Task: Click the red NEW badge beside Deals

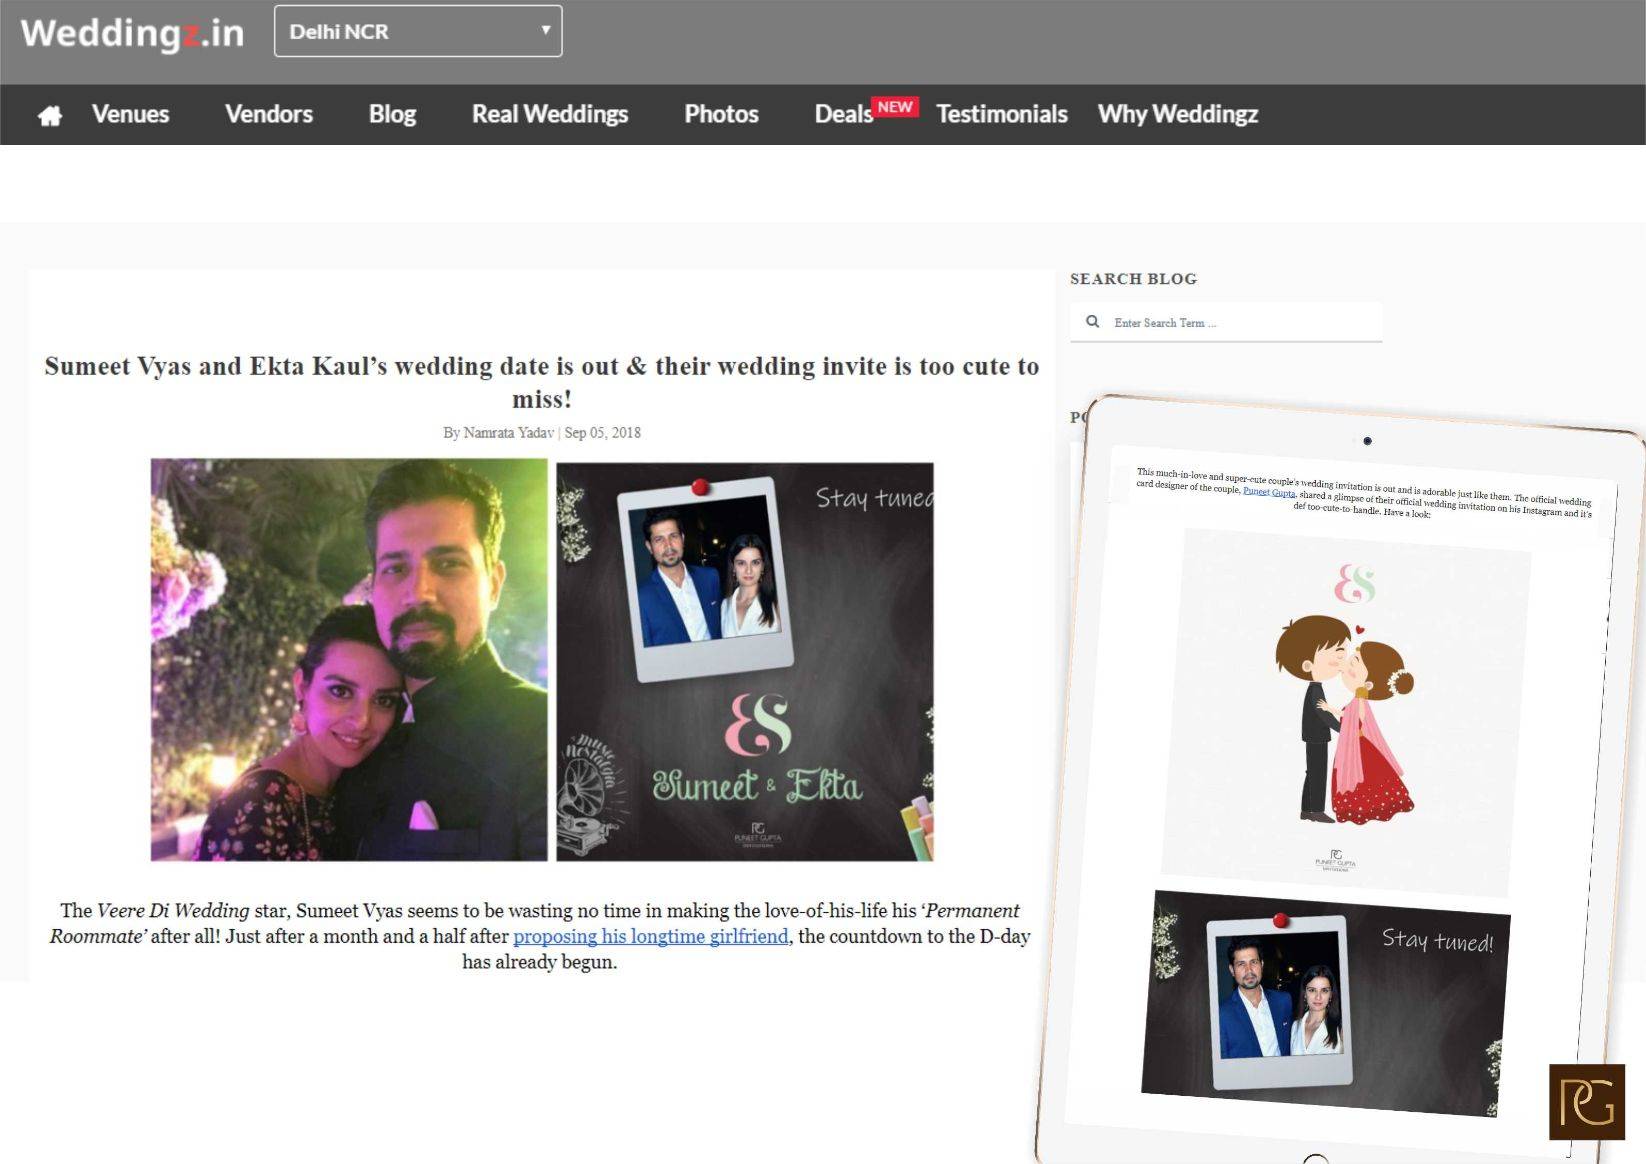Action: [895, 107]
